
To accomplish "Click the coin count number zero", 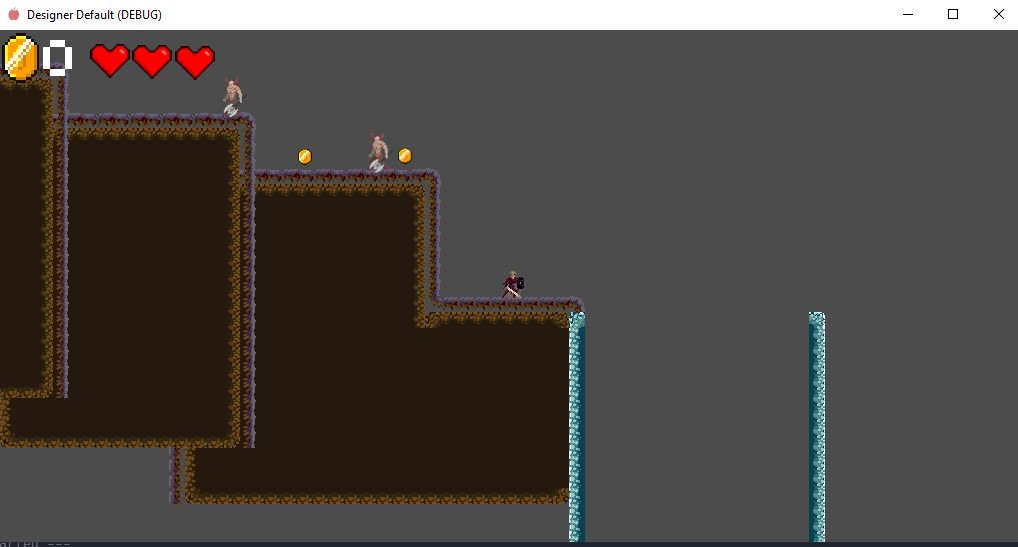I will click(58, 58).
